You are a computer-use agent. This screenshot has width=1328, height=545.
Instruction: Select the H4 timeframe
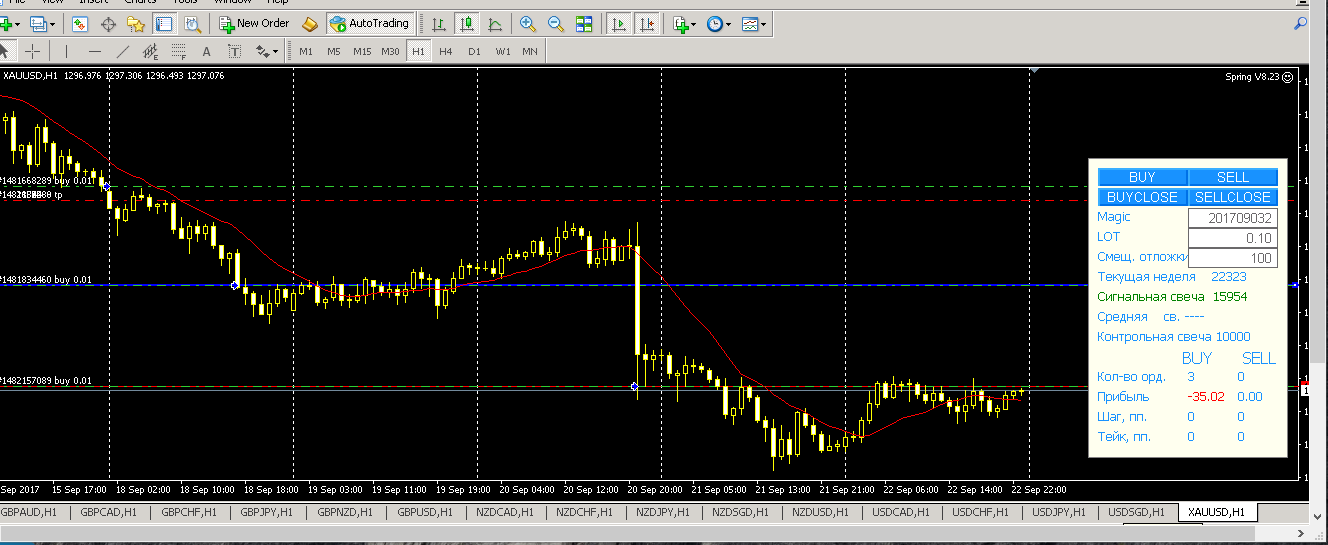point(446,51)
